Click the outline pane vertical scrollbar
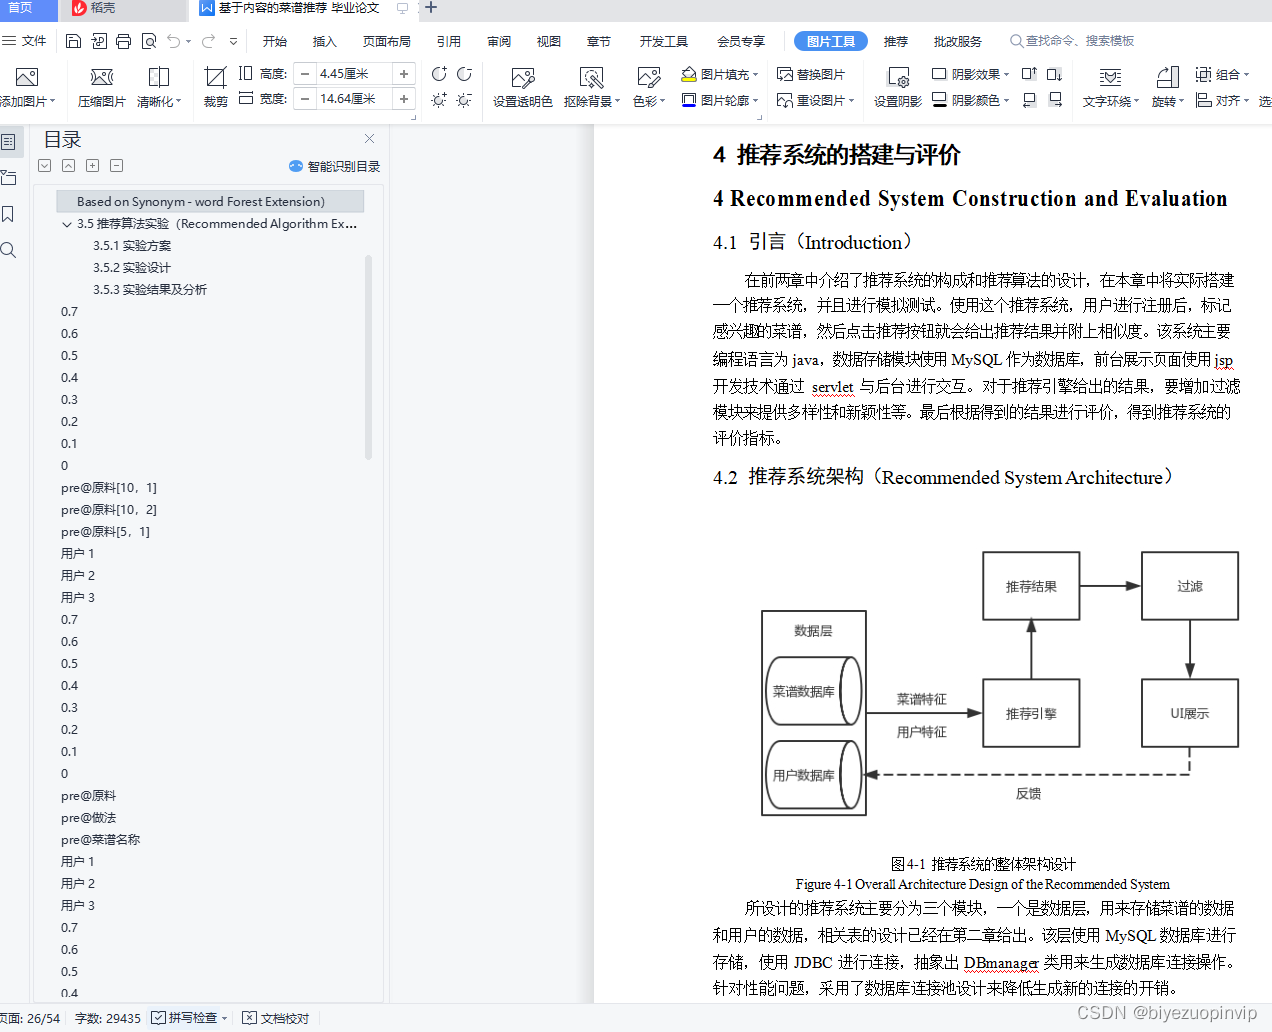1272x1032 pixels. pos(368,357)
